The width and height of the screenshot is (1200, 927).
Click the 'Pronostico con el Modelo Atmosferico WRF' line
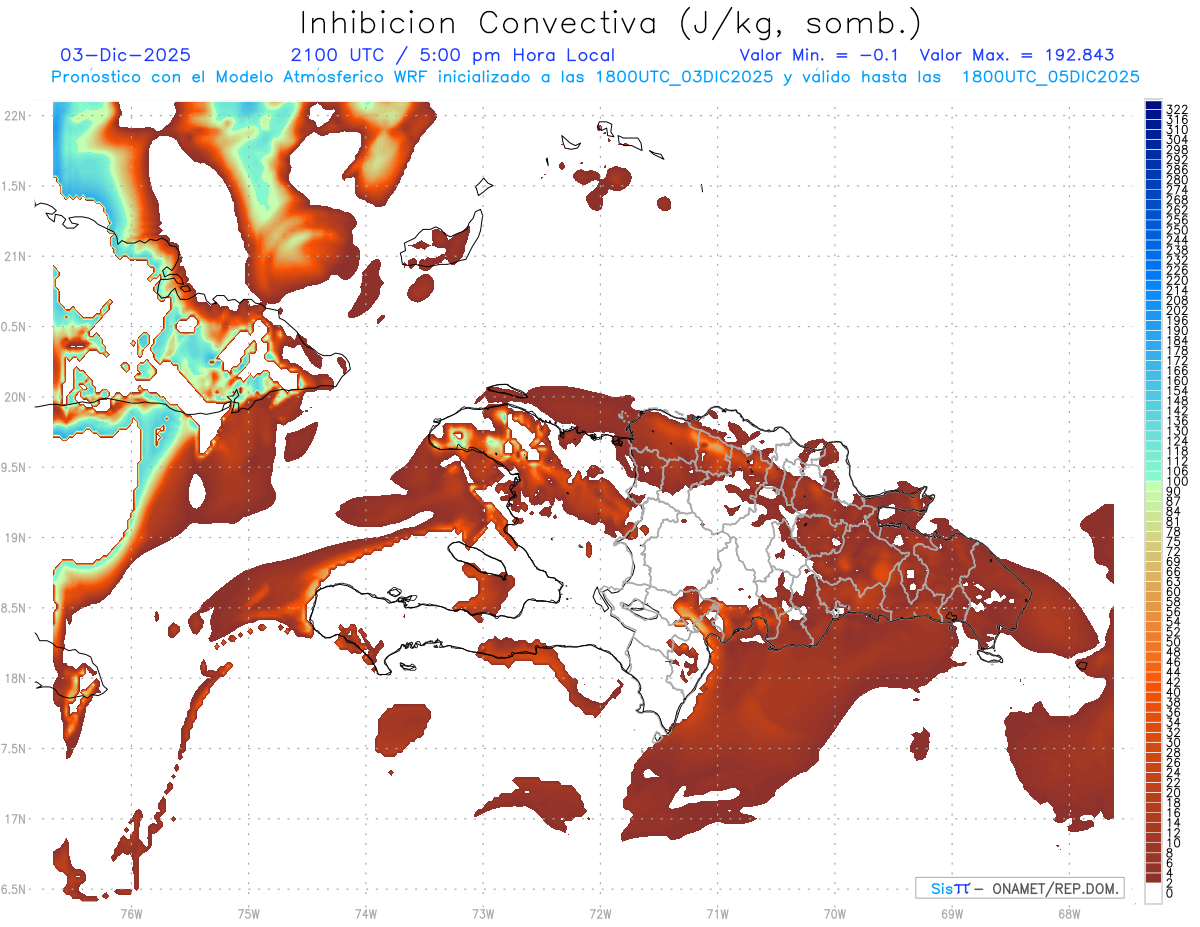click(x=595, y=77)
